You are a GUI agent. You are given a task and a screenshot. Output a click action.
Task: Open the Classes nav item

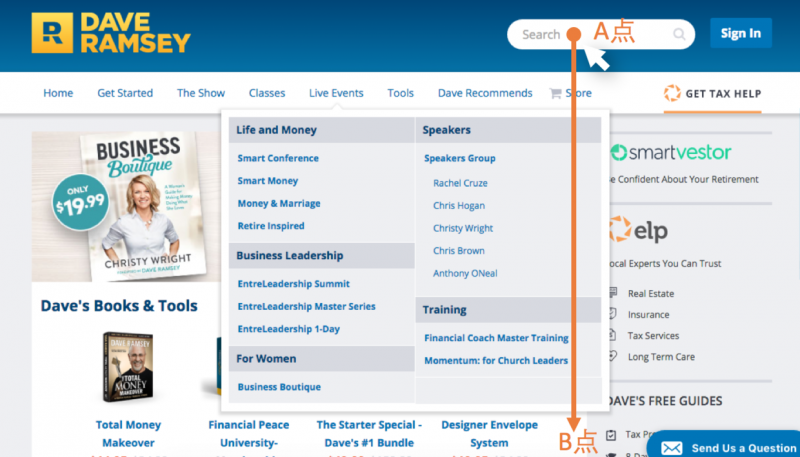coord(267,93)
